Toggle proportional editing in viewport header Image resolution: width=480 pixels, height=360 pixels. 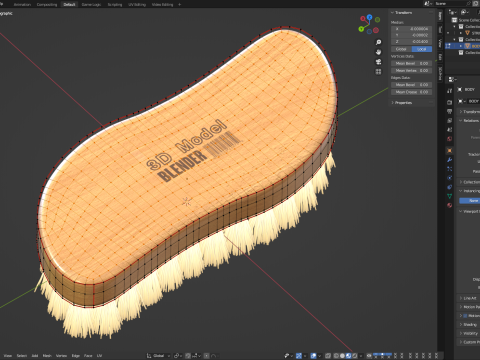[x=207, y=356]
